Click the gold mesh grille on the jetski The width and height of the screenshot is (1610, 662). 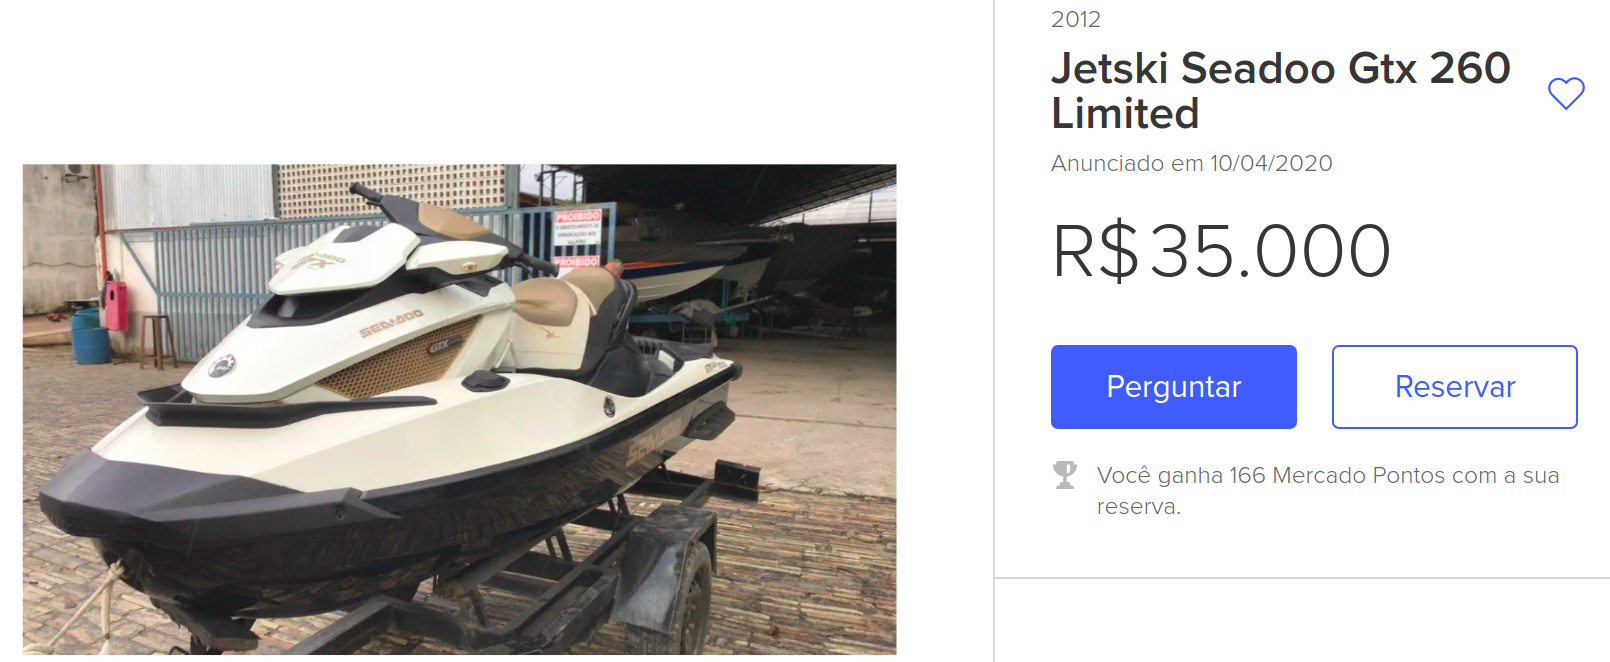(x=398, y=359)
